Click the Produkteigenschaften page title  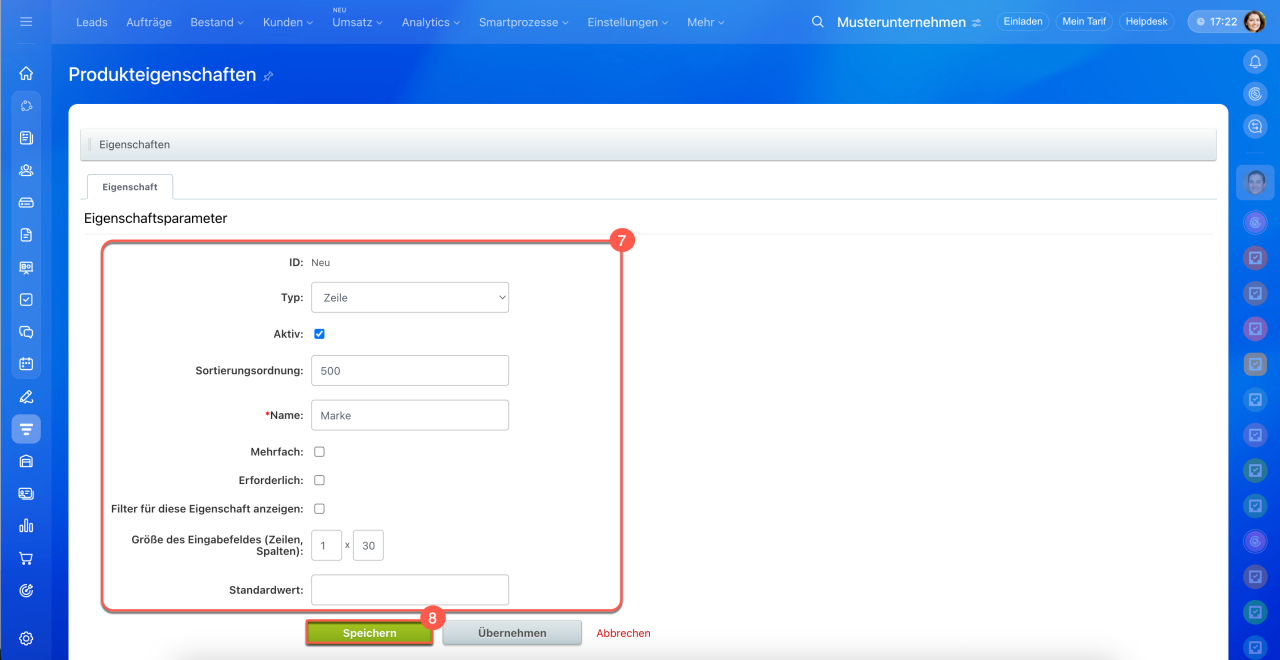pyautogui.click(x=162, y=74)
